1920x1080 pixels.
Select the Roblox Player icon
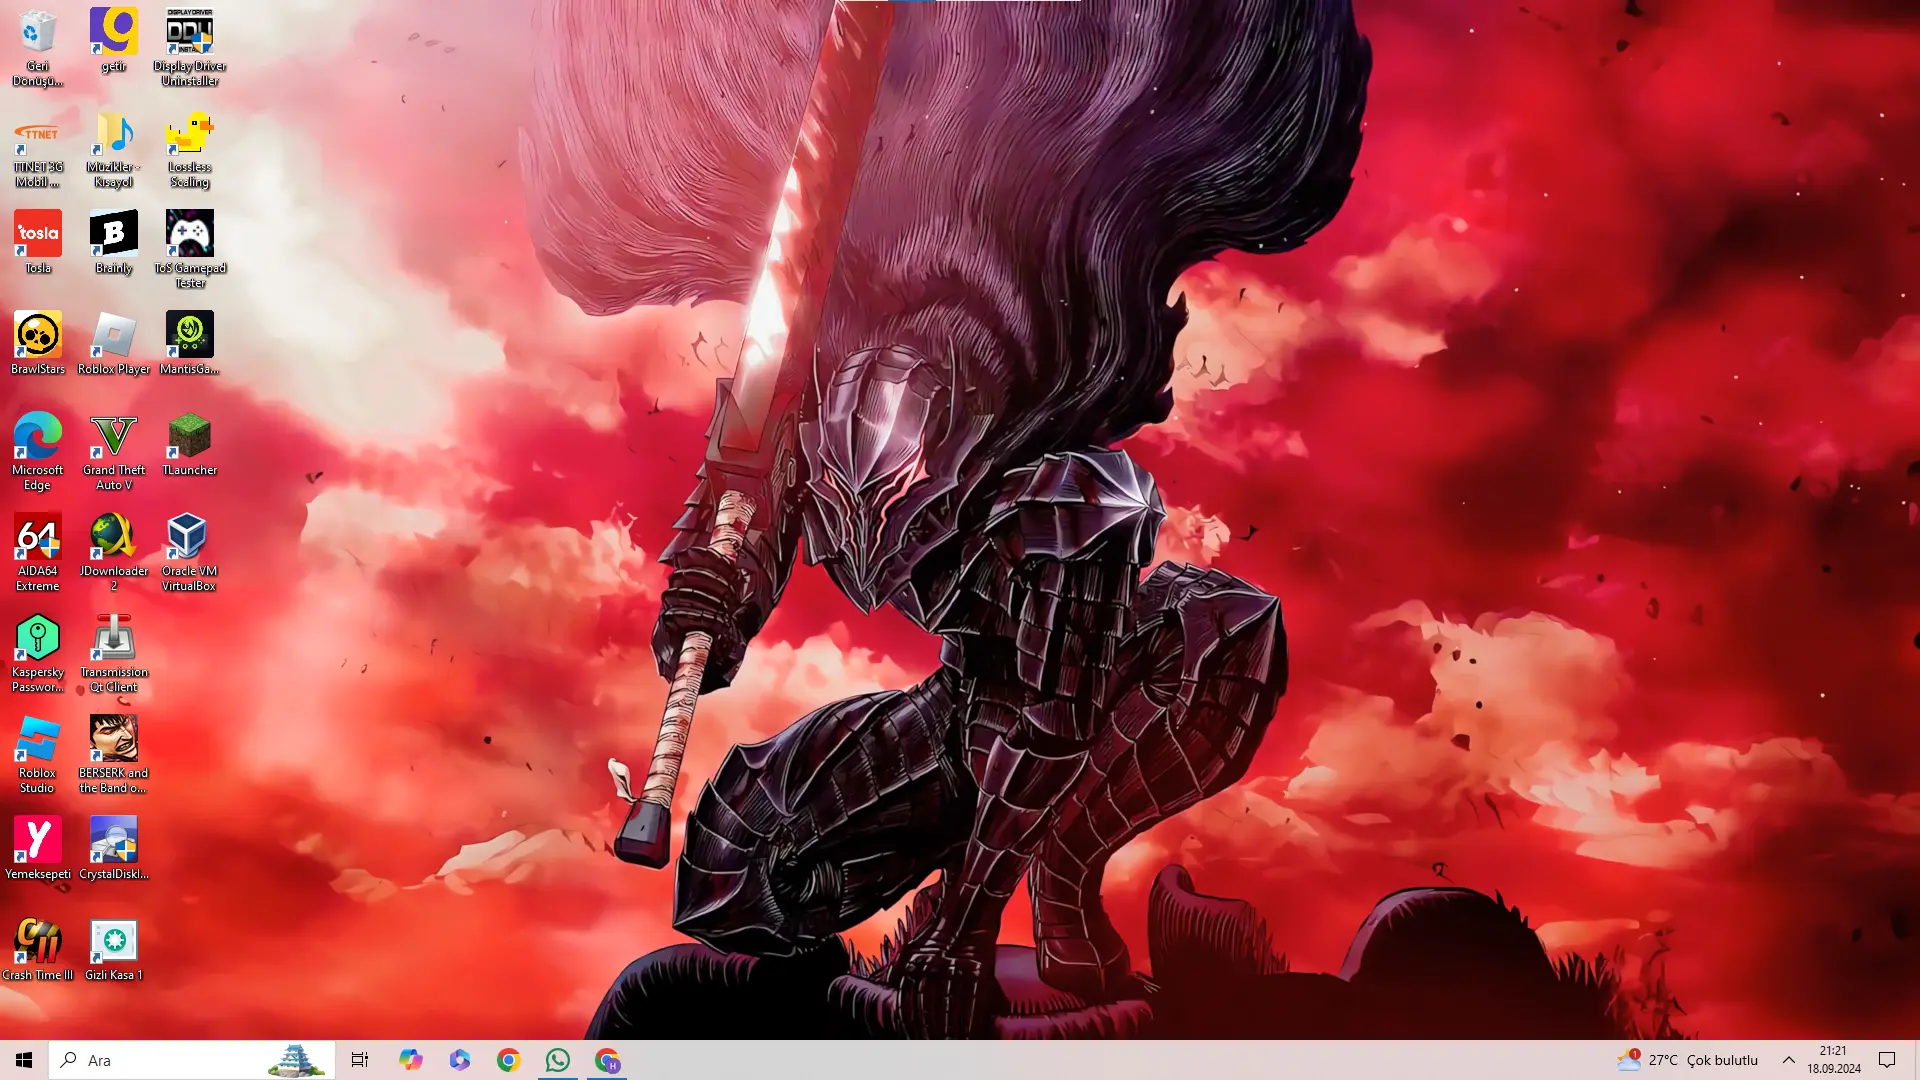pyautogui.click(x=114, y=343)
